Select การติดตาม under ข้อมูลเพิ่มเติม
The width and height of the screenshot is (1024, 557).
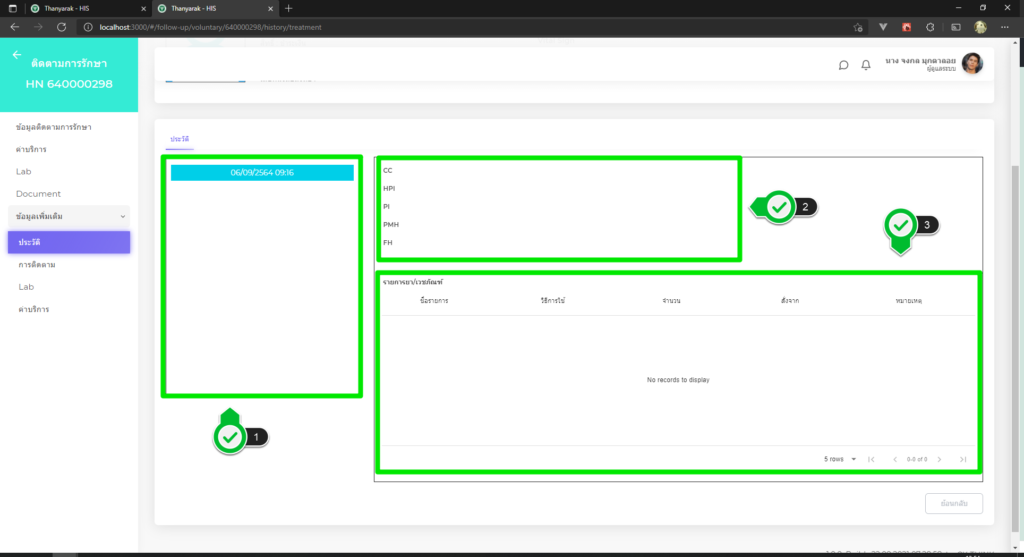tap(36, 265)
